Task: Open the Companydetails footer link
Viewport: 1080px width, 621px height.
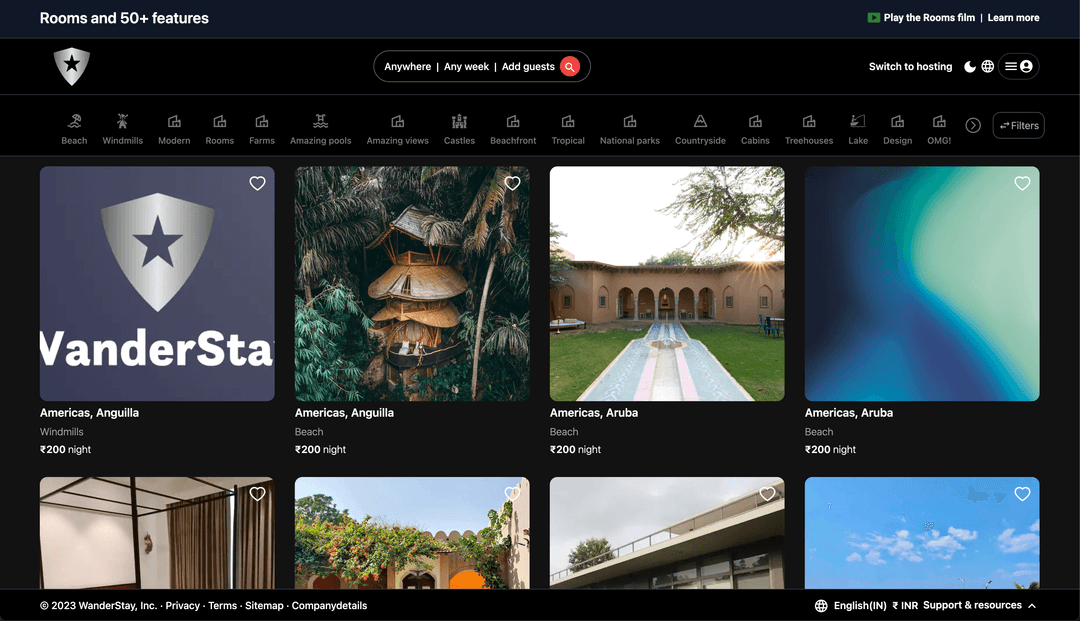Action: (329, 606)
